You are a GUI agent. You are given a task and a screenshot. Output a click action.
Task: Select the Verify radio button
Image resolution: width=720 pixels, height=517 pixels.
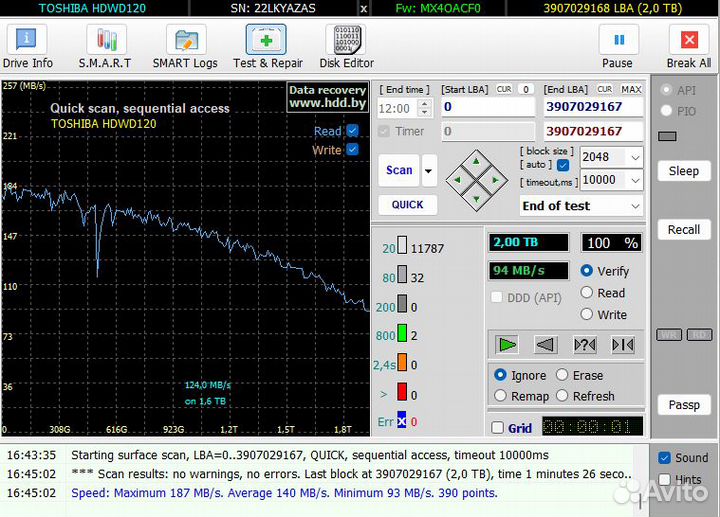tap(586, 270)
